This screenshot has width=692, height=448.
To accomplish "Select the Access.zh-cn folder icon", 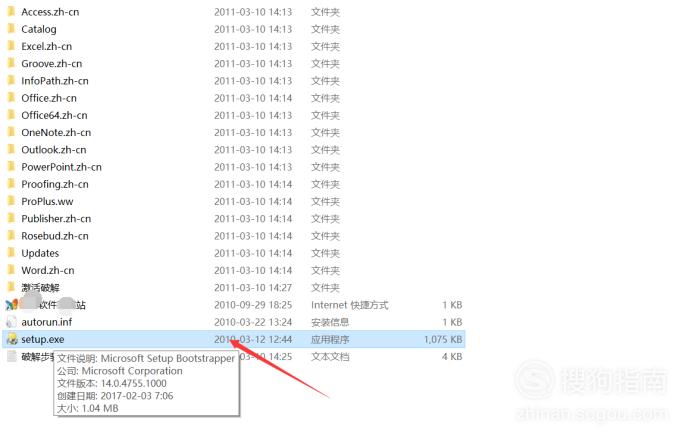I will pos(11,11).
